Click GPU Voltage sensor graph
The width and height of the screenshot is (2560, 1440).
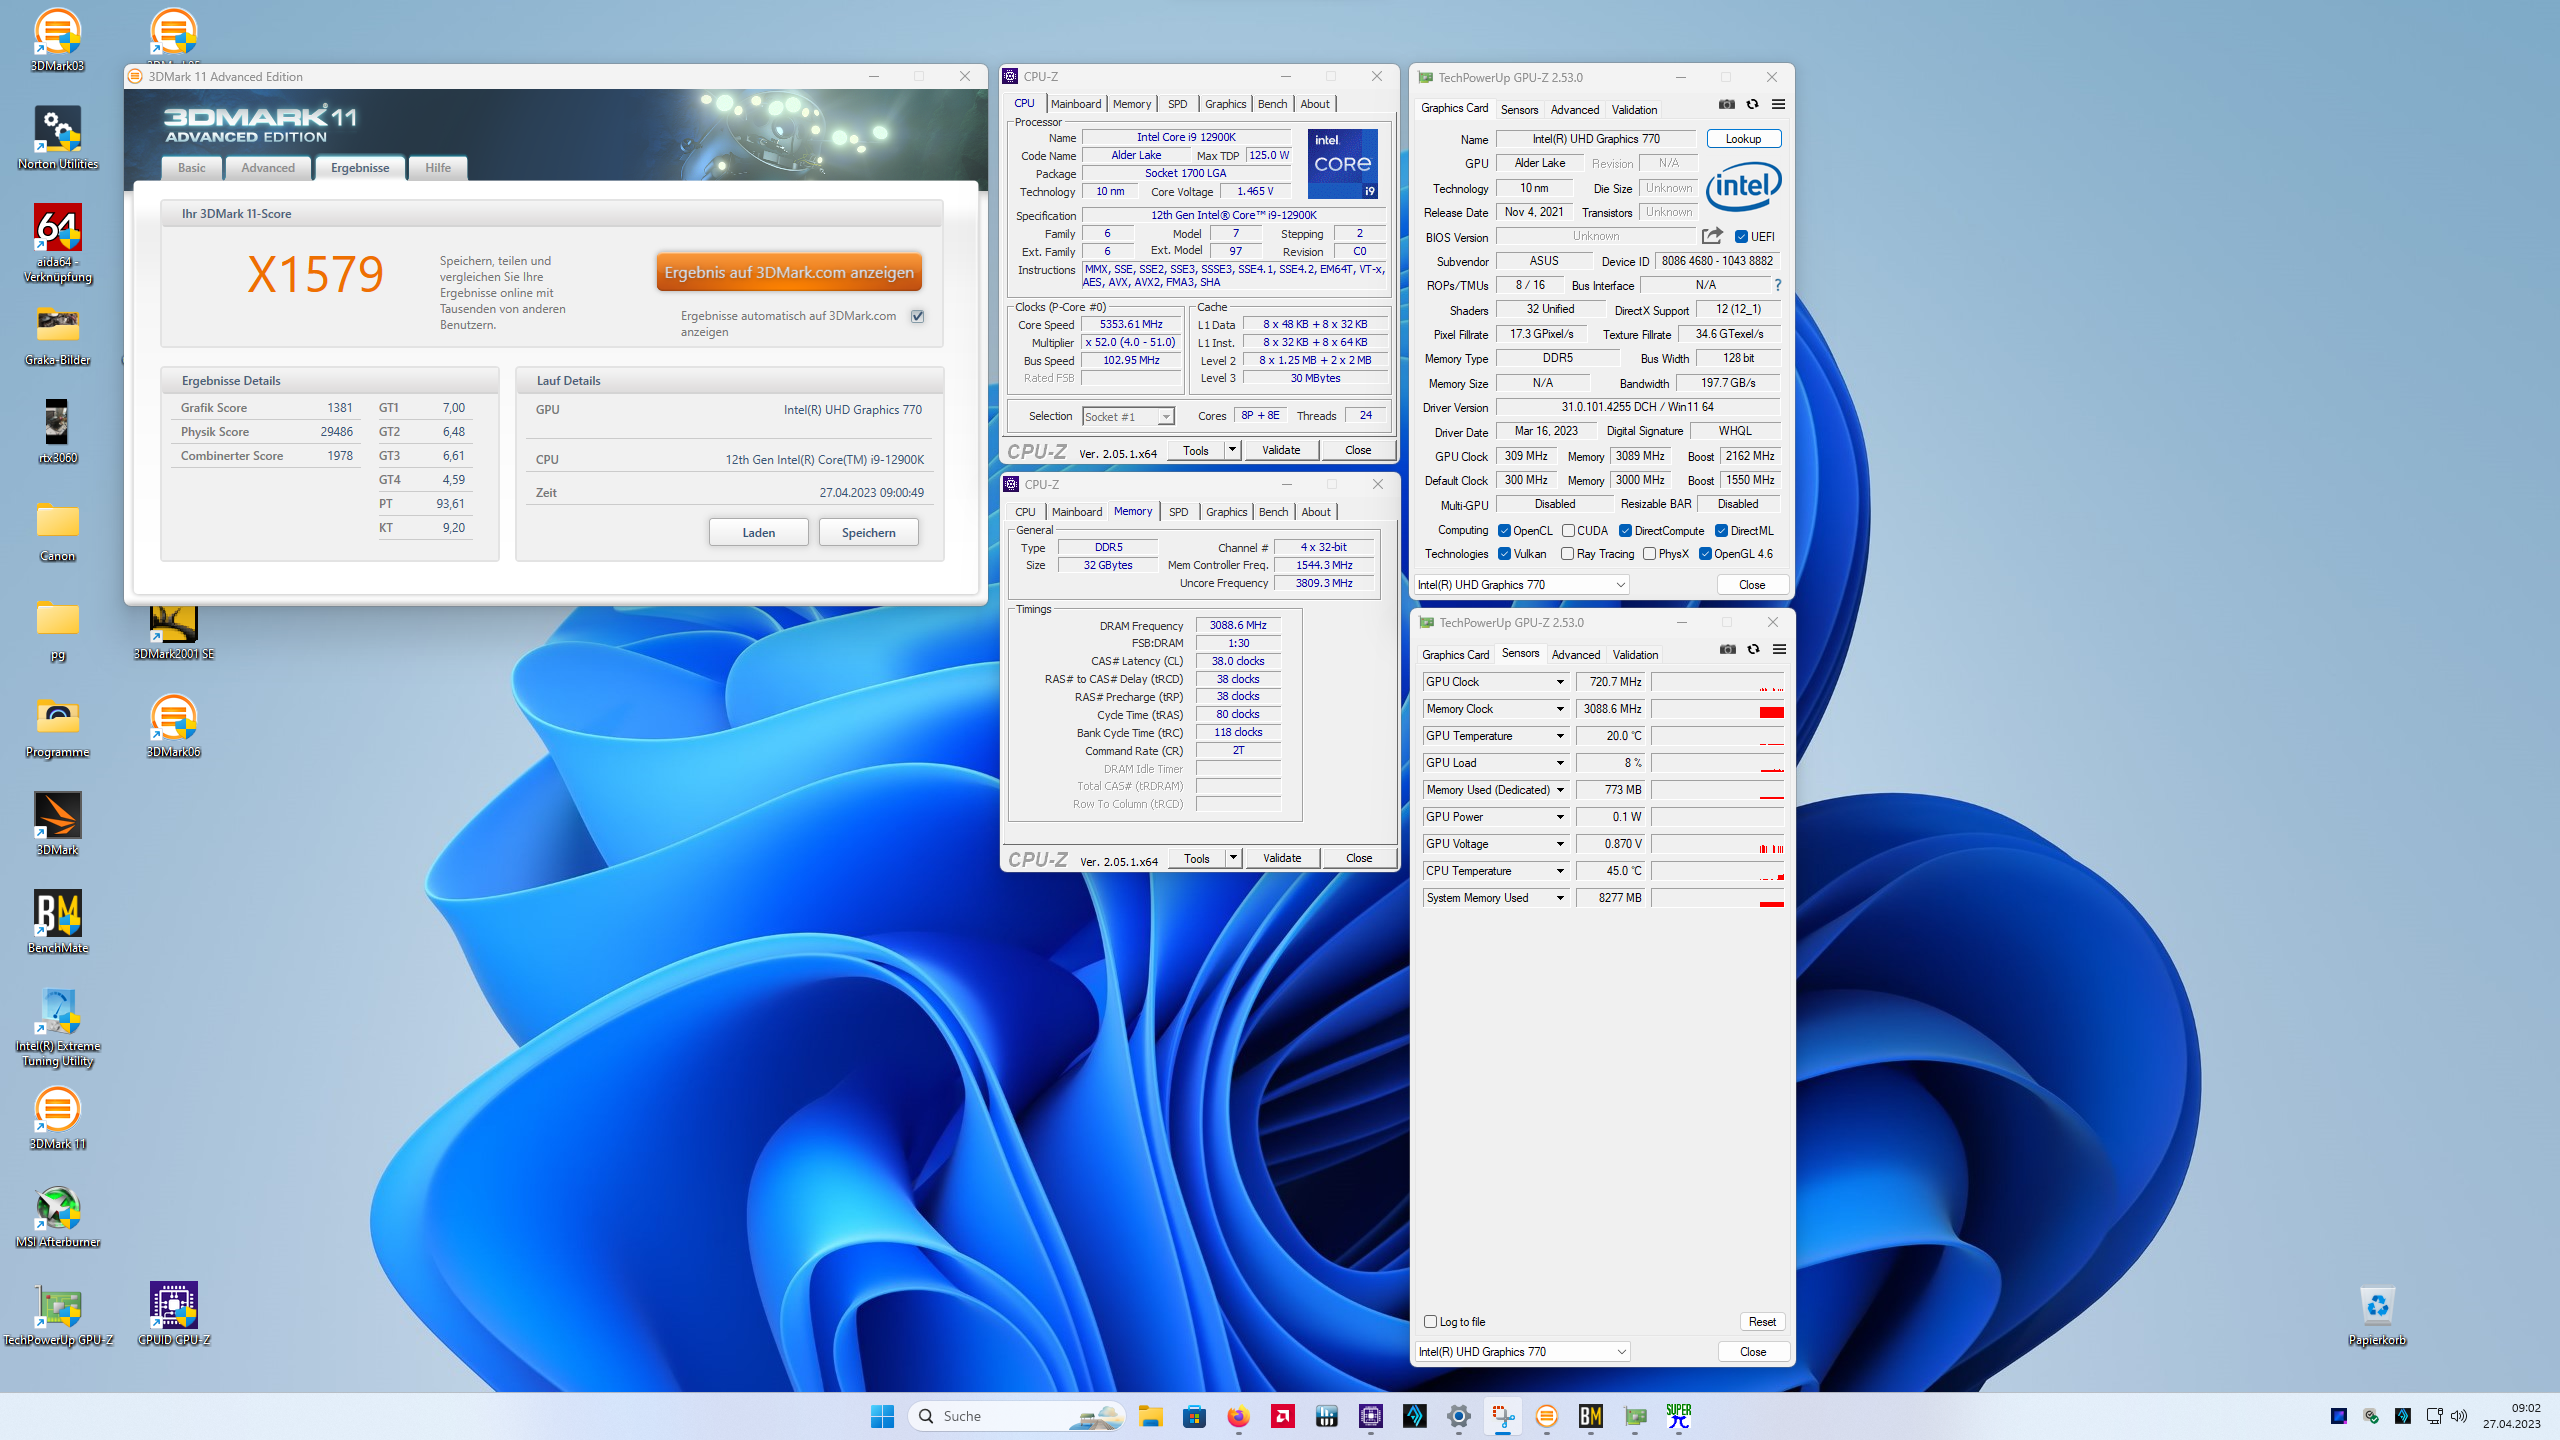(x=1718, y=844)
